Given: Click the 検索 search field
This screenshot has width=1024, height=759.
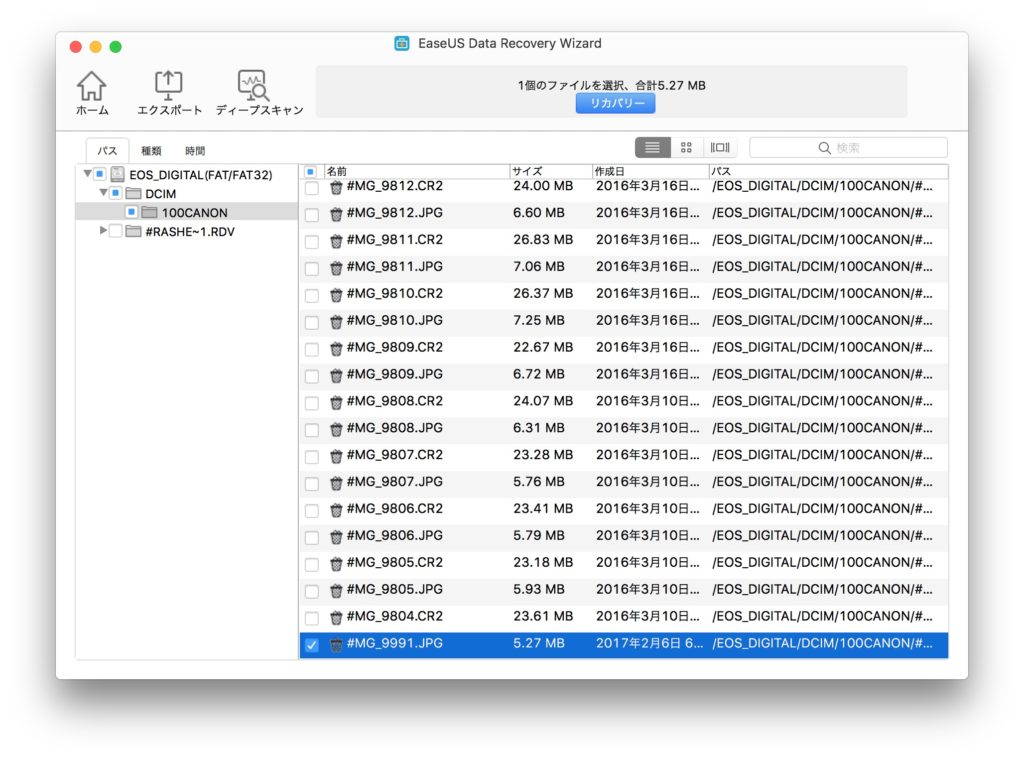Looking at the screenshot, I should click(848, 148).
